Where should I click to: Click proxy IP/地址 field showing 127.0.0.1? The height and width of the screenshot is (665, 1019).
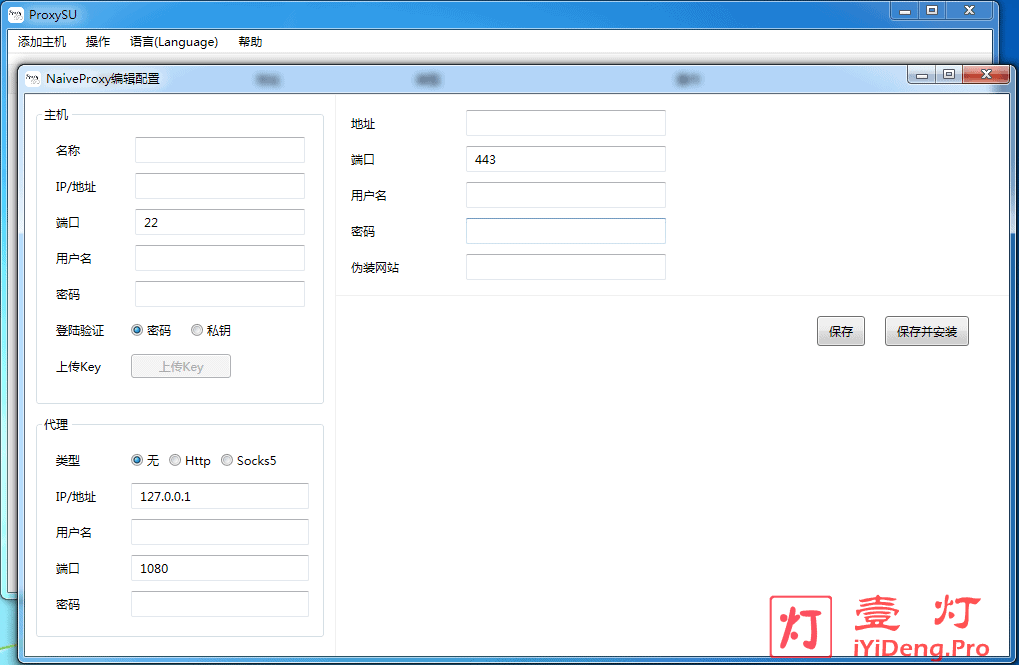pos(220,496)
